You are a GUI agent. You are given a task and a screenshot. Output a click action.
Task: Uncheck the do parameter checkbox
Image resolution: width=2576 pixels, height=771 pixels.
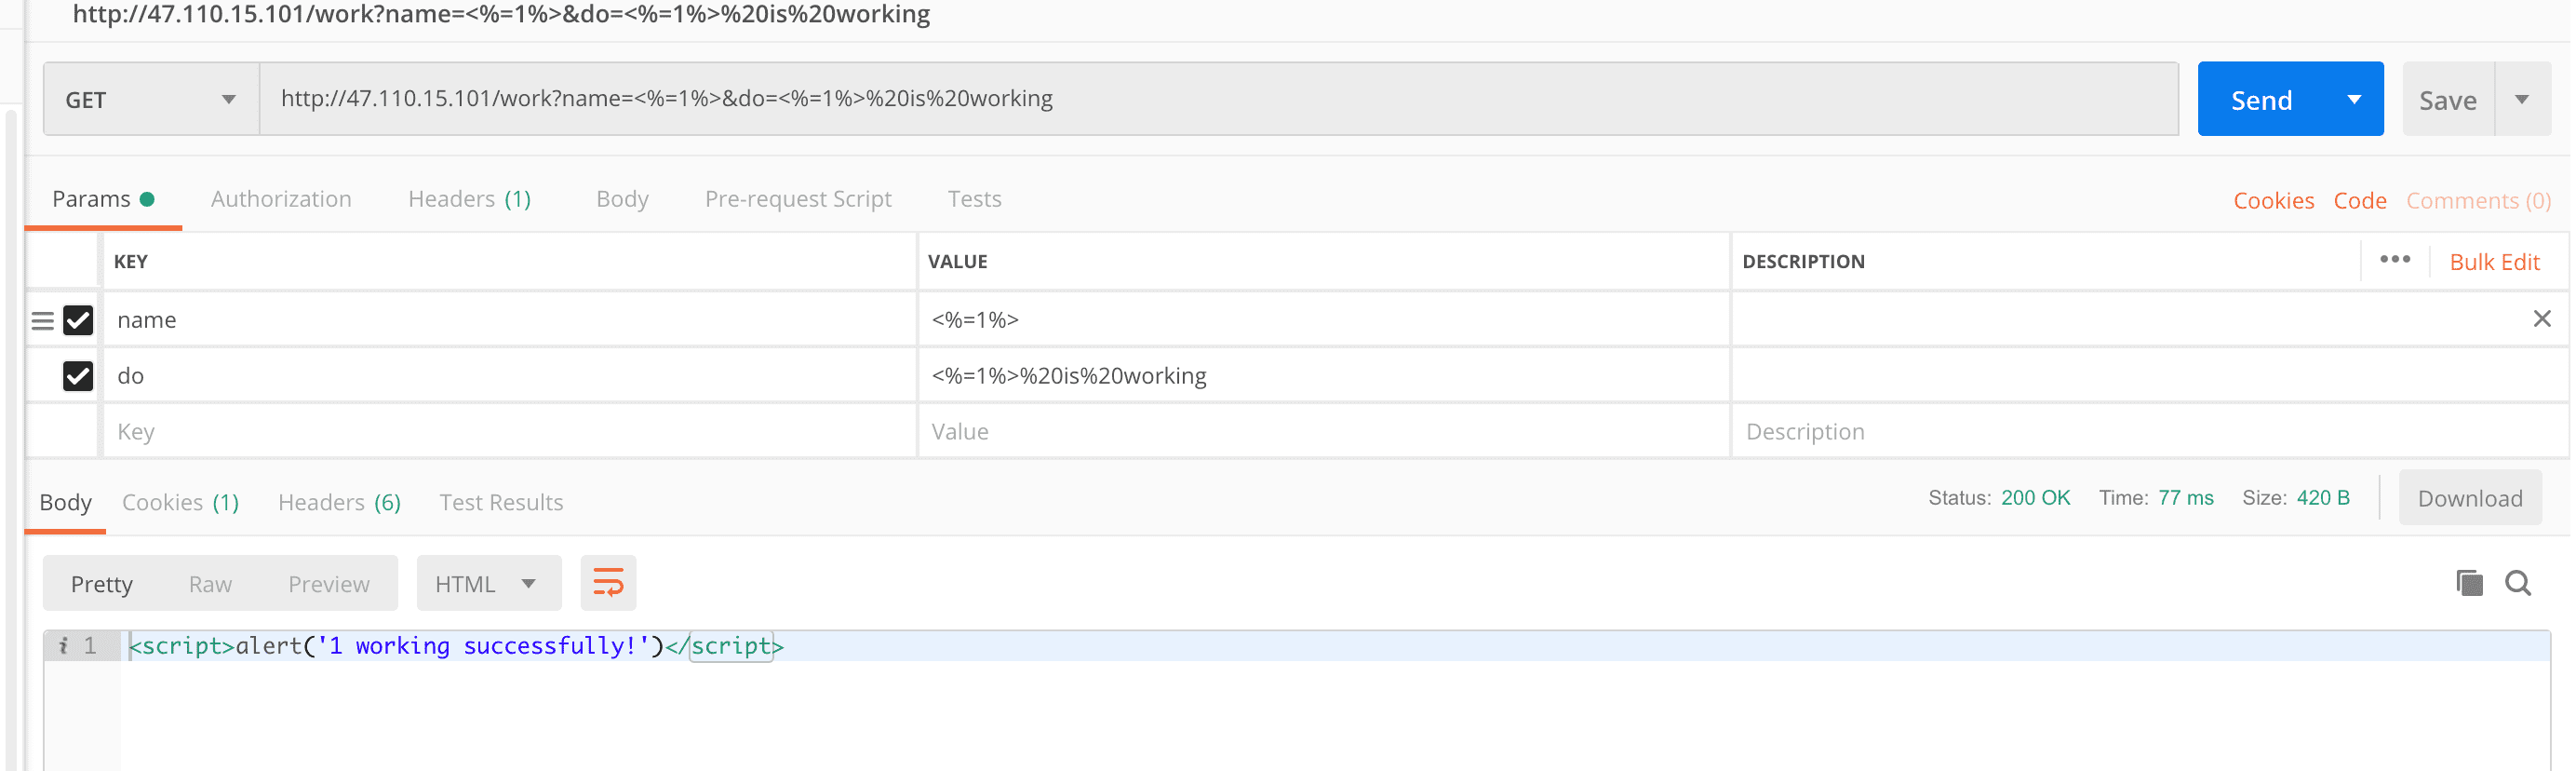coord(78,376)
